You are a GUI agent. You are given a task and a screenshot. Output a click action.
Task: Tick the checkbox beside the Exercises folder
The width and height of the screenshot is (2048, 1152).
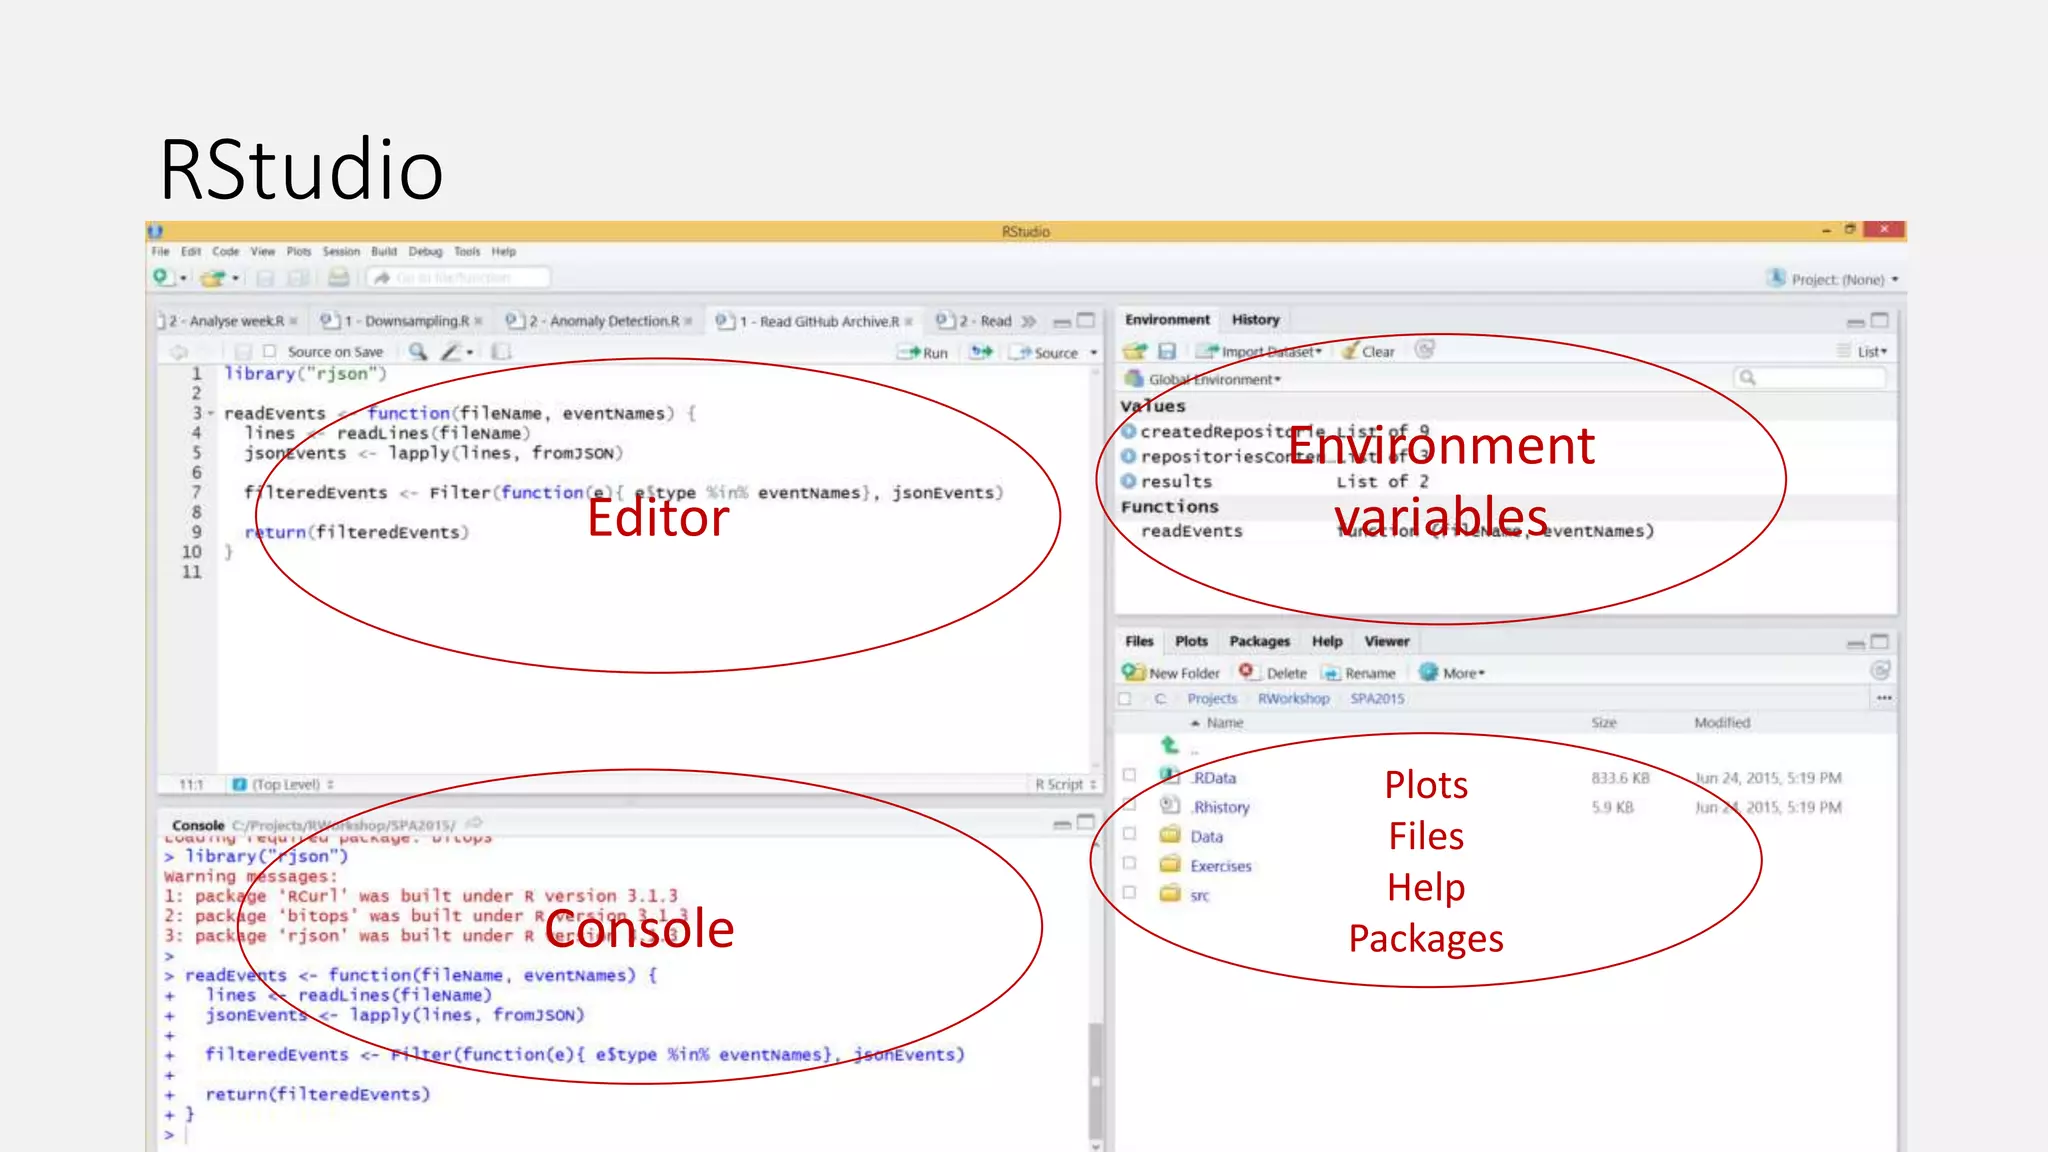point(1129,863)
